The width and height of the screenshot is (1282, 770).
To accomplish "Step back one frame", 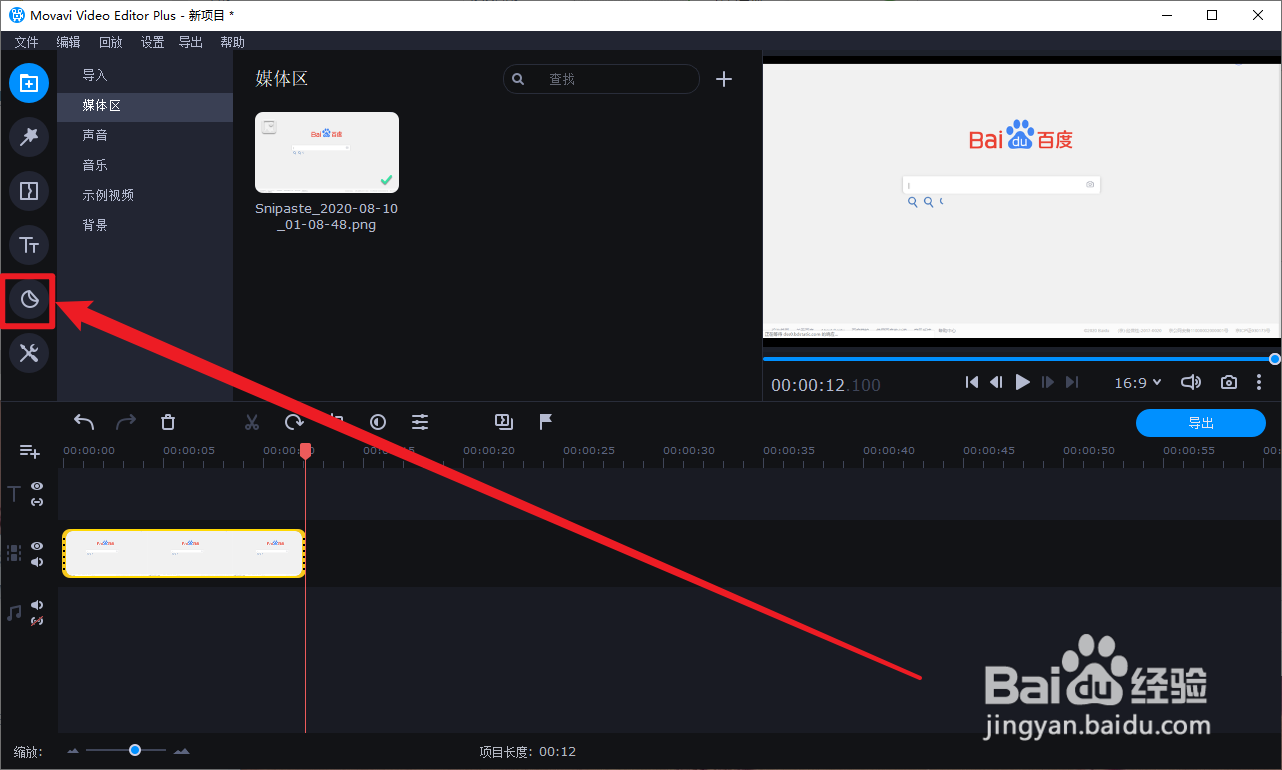I will pyautogui.click(x=996, y=382).
